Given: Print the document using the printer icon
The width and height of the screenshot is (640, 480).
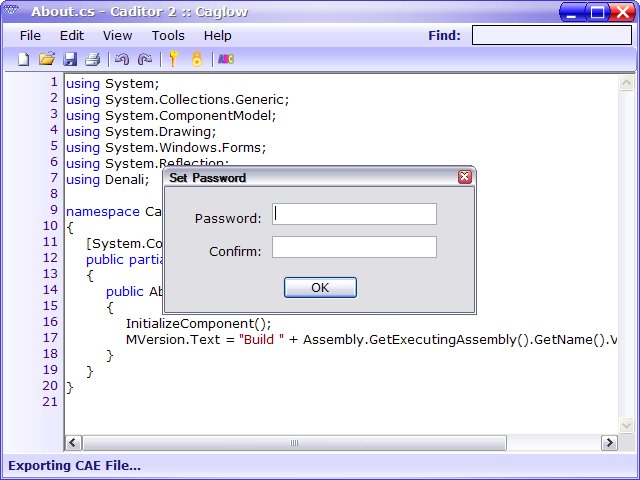Looking at the screenshot, I should coord(93,59).
